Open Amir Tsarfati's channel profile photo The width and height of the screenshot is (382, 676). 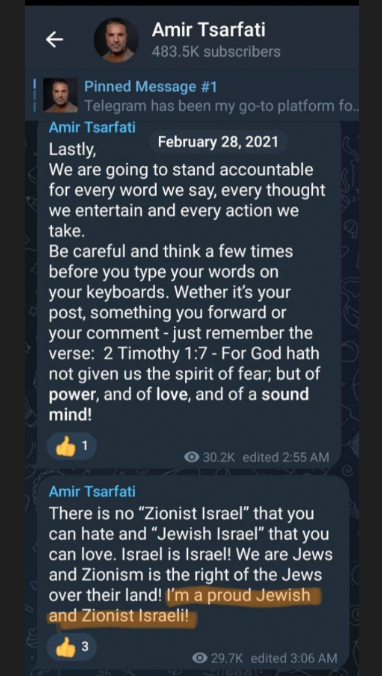point(116,40)
